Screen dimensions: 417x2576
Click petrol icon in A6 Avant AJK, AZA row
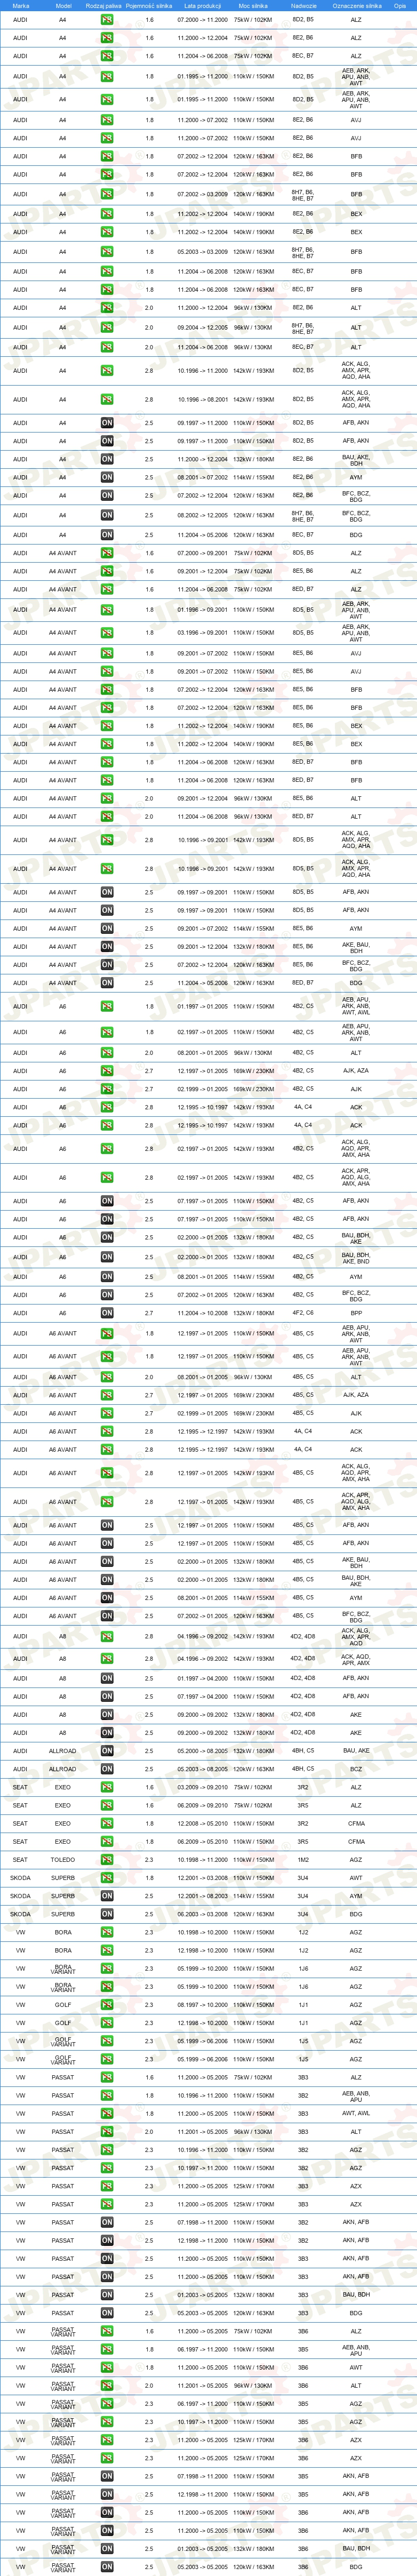click(x=107, y=1395)
